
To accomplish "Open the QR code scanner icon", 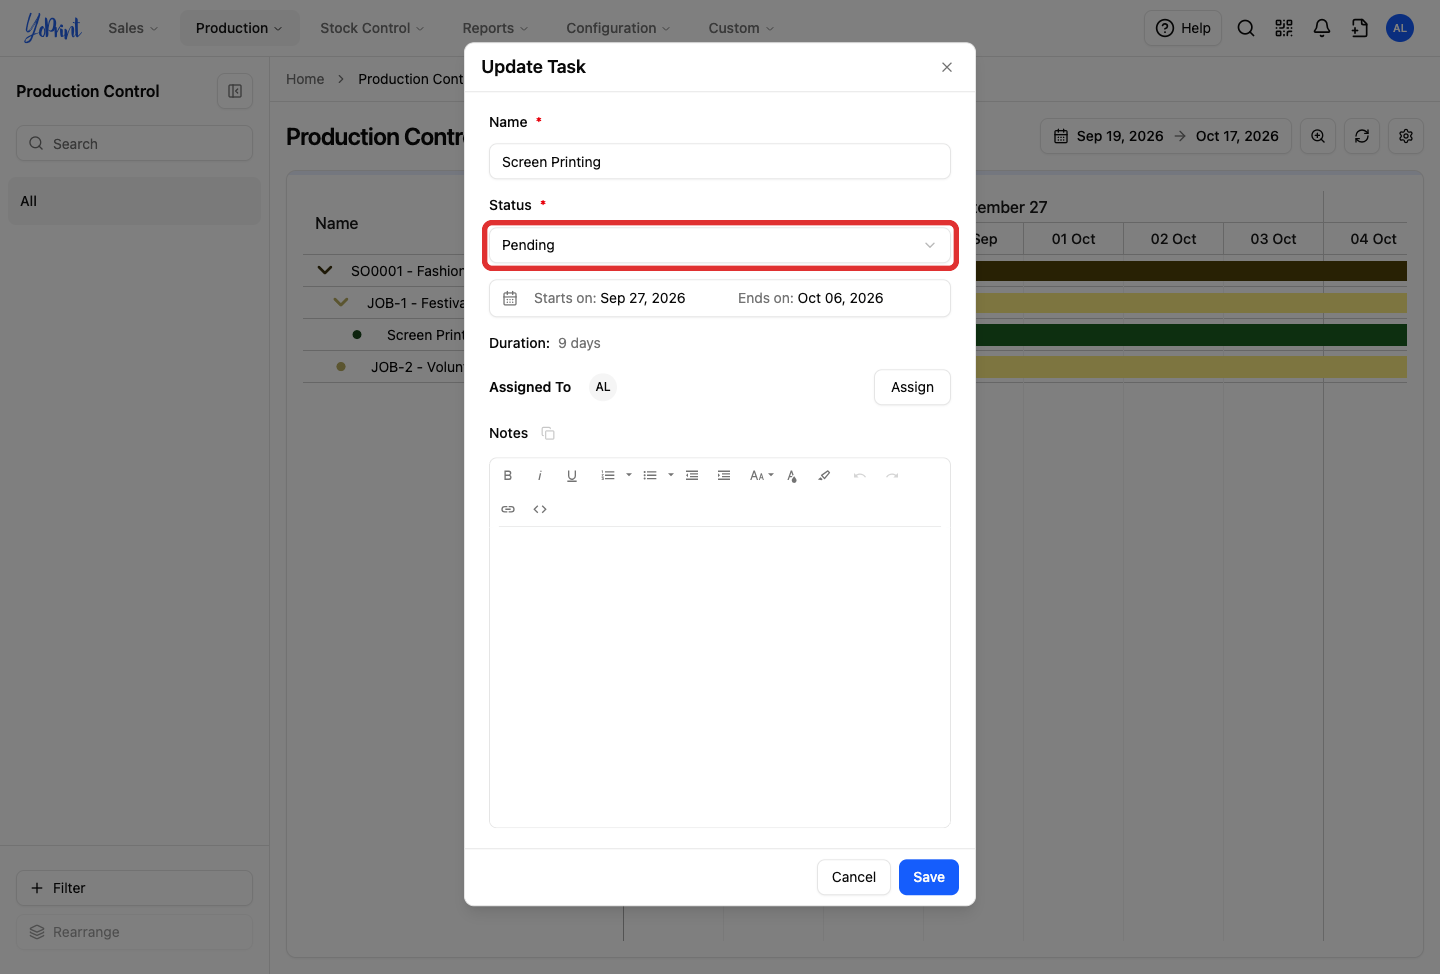I will coord(1284,28).
